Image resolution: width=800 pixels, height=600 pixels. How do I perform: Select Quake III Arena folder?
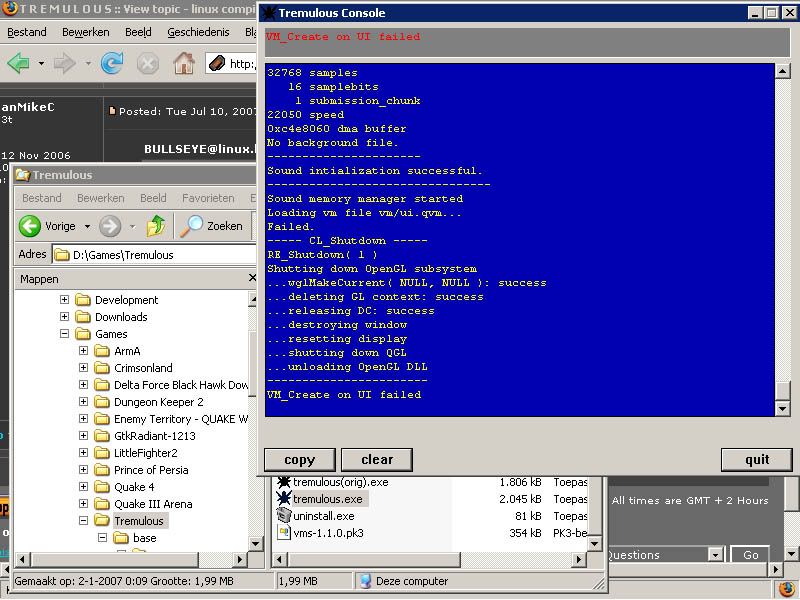(x=153, y=504)
